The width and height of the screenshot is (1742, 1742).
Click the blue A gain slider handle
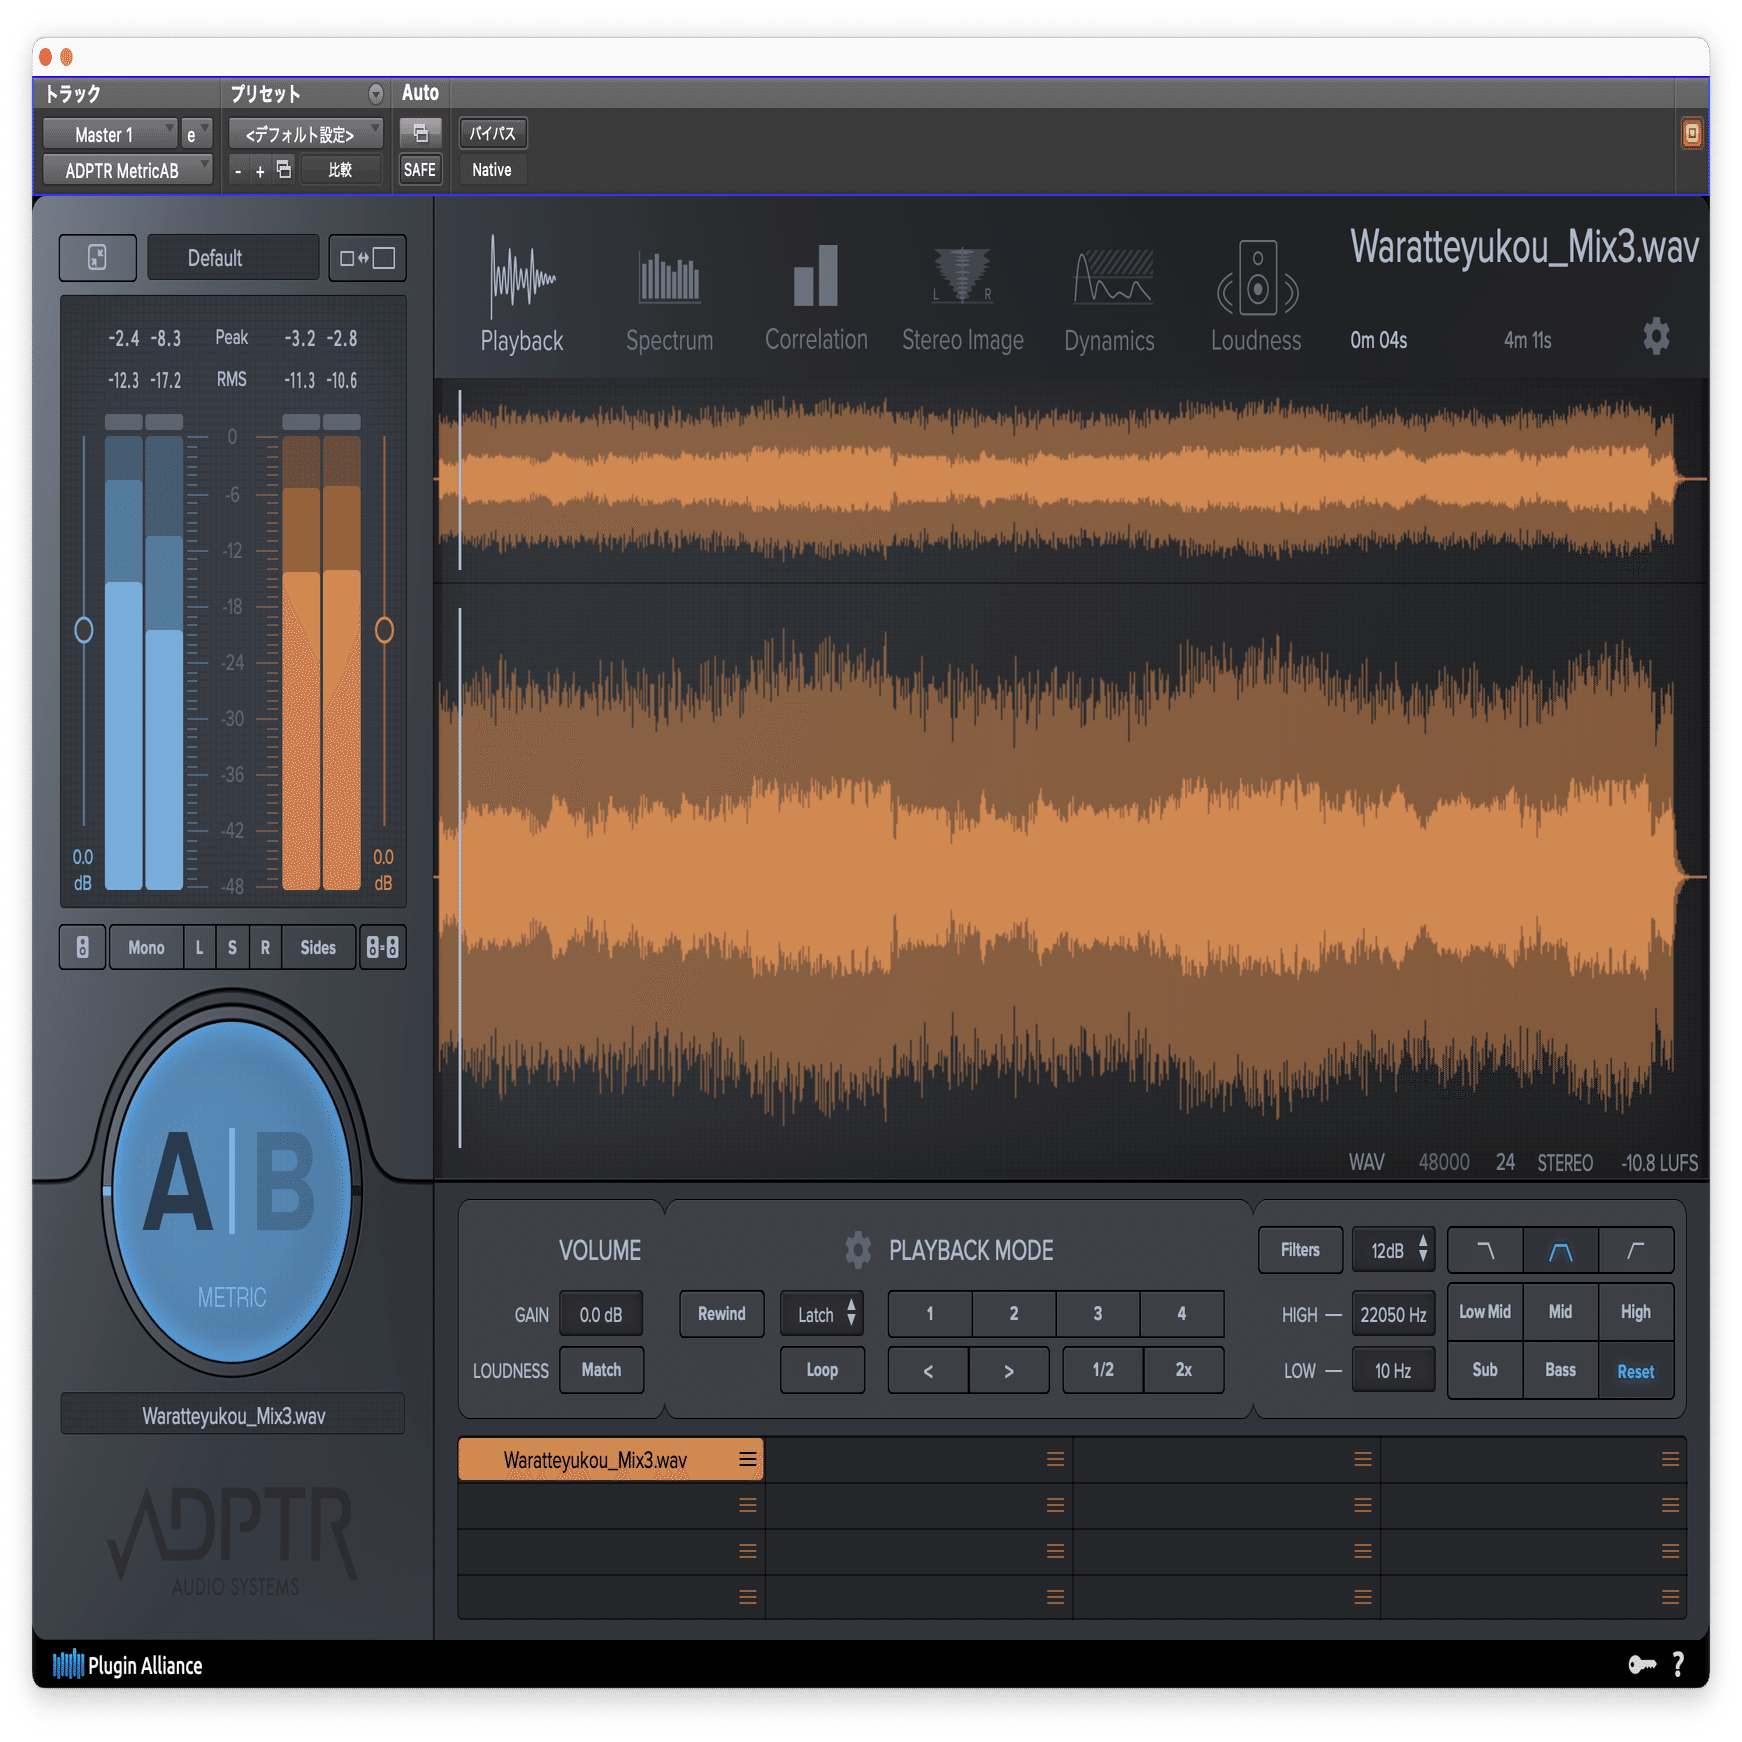pyautogui.click(x=84, y=630)
